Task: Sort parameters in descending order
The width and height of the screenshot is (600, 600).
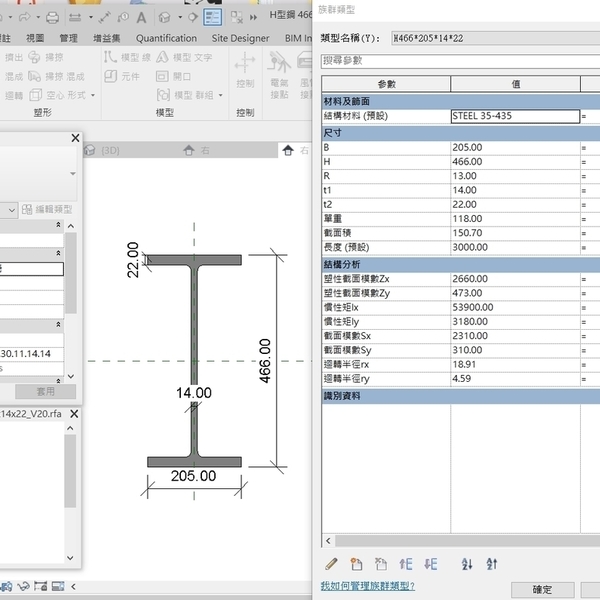Action: coord(491,564)
